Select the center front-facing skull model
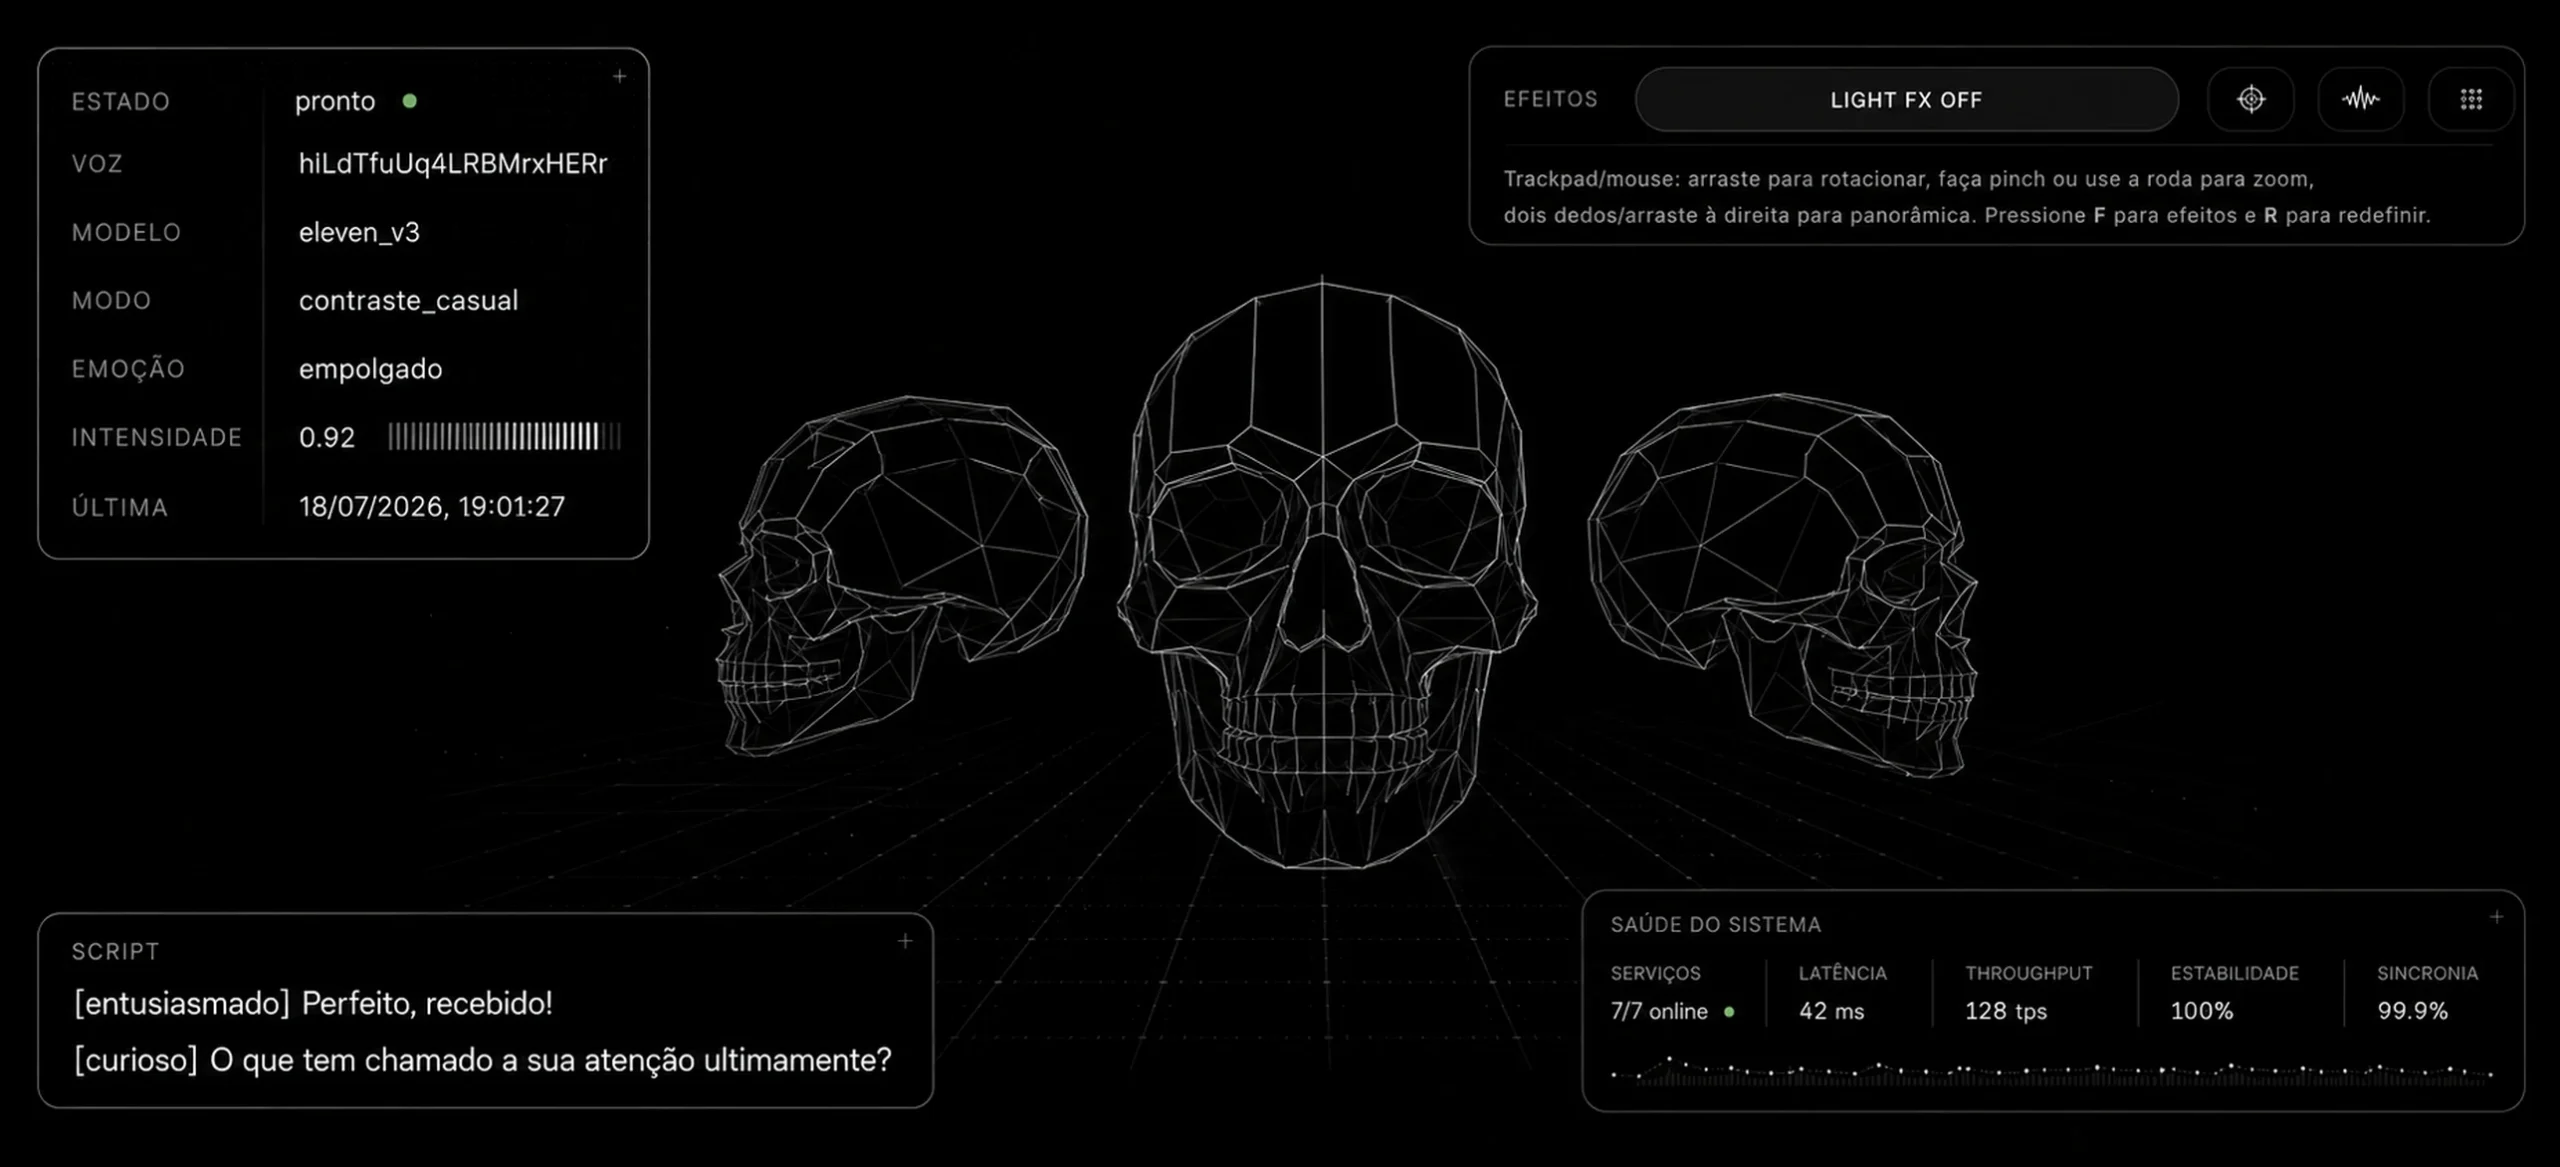 pos(1325,575)
